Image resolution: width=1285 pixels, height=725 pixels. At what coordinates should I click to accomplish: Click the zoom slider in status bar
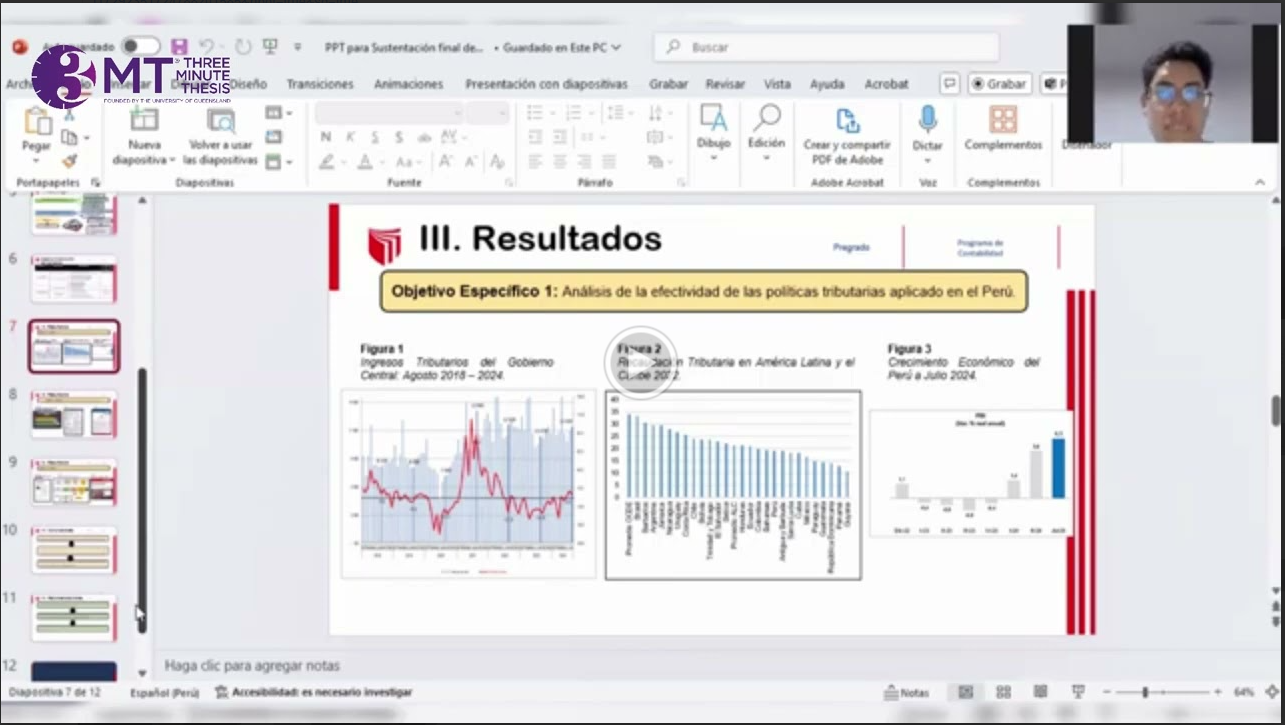[1145, 692]
